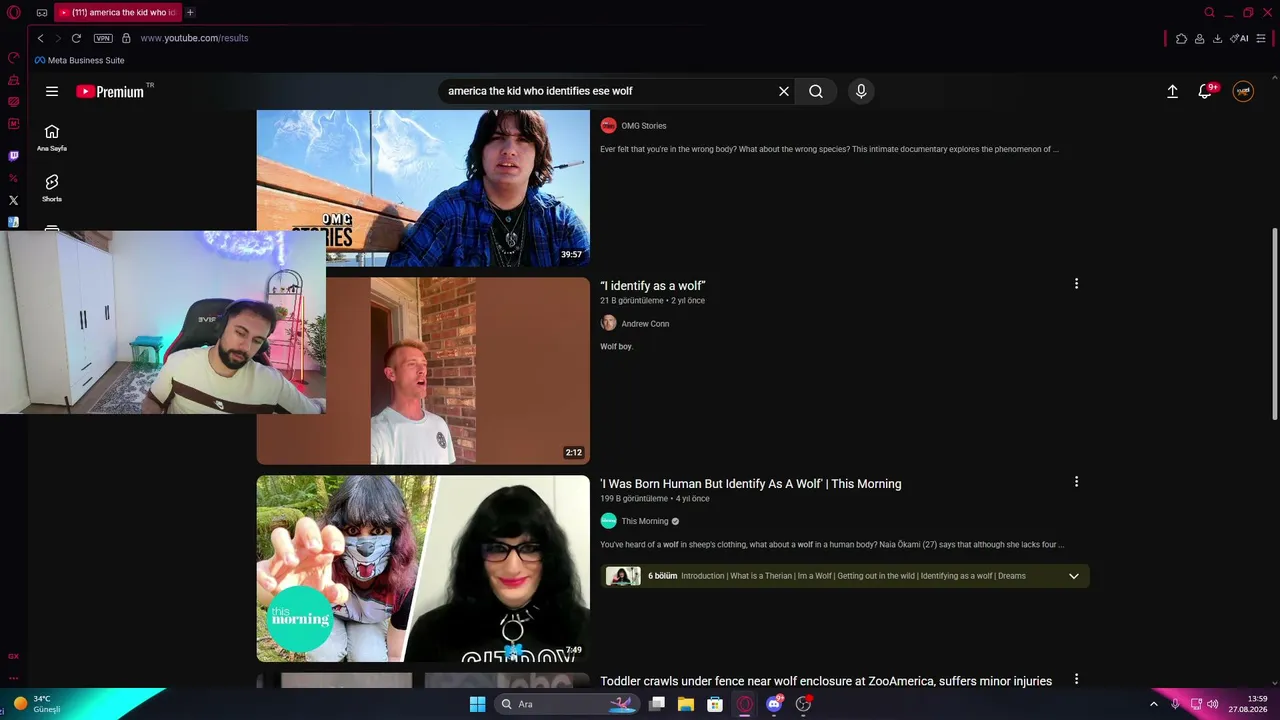Play the Andrew Conn wolf video thumbnail
This screenshot has width=1280, height=720.
click(x=423, y=371)
